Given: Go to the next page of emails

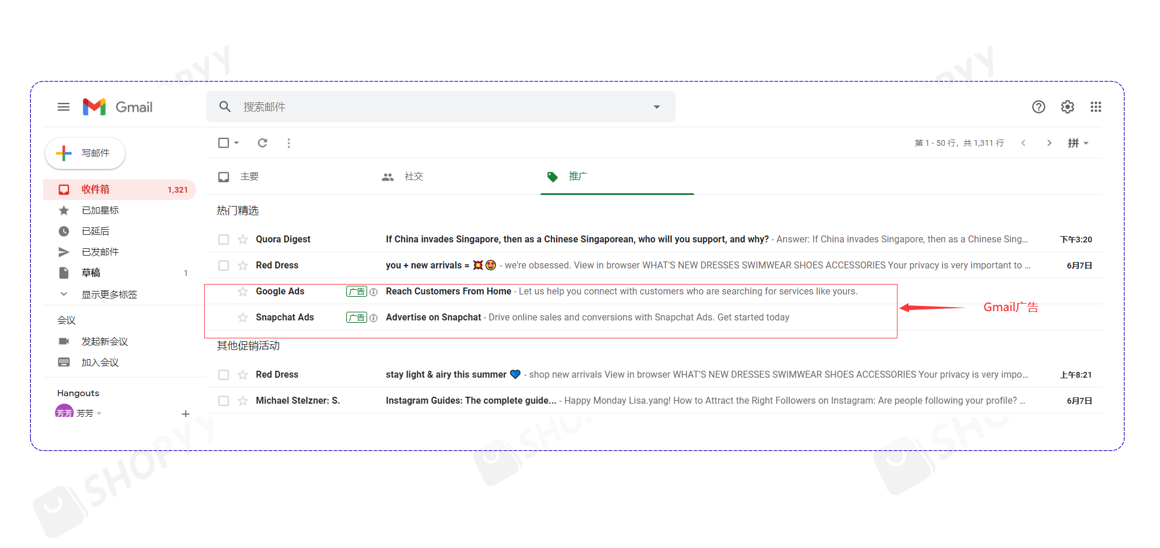Looking at the screenshot, I should (1049, 143).
